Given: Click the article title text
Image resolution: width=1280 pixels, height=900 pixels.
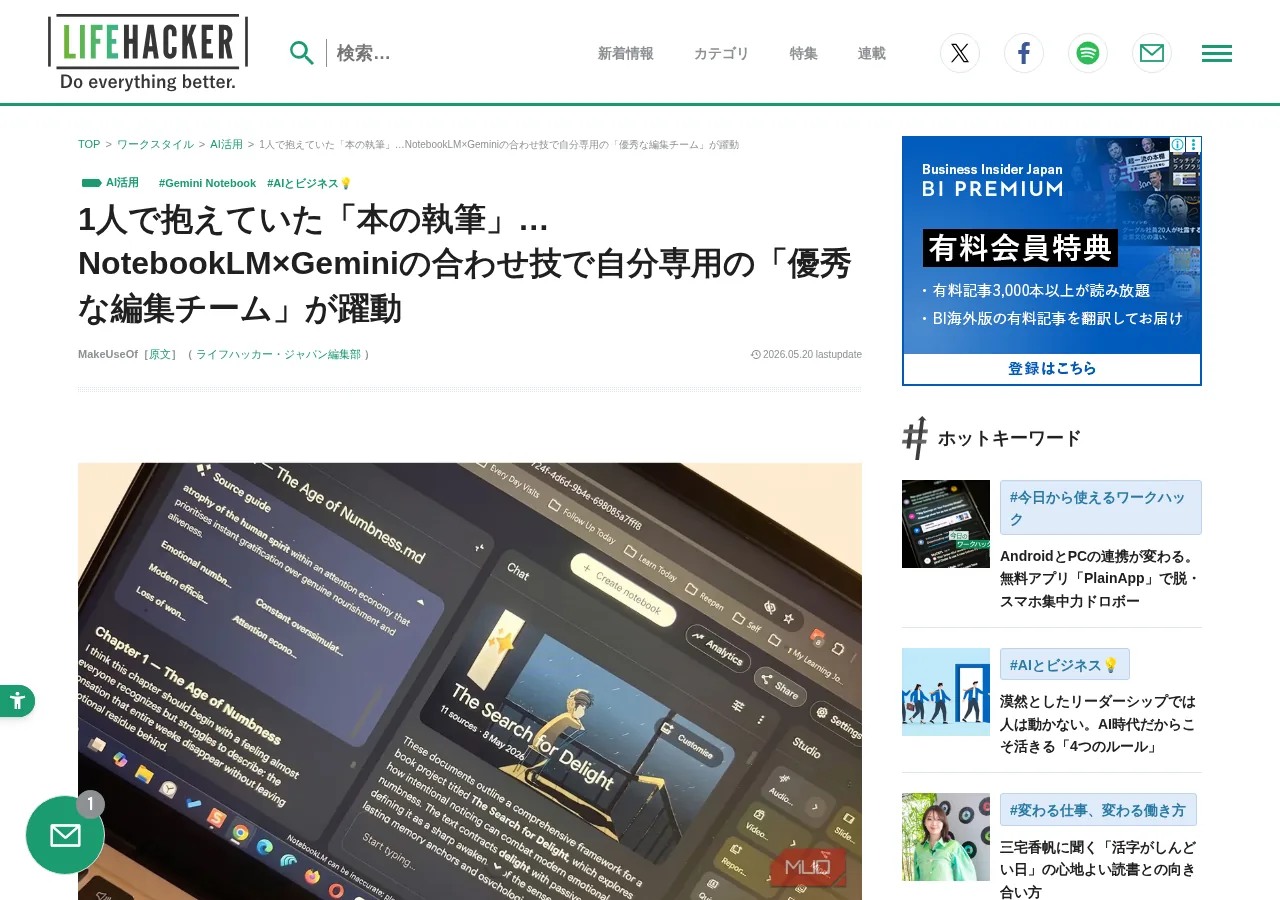Looking at the screenshot, I should coord(465,263).
